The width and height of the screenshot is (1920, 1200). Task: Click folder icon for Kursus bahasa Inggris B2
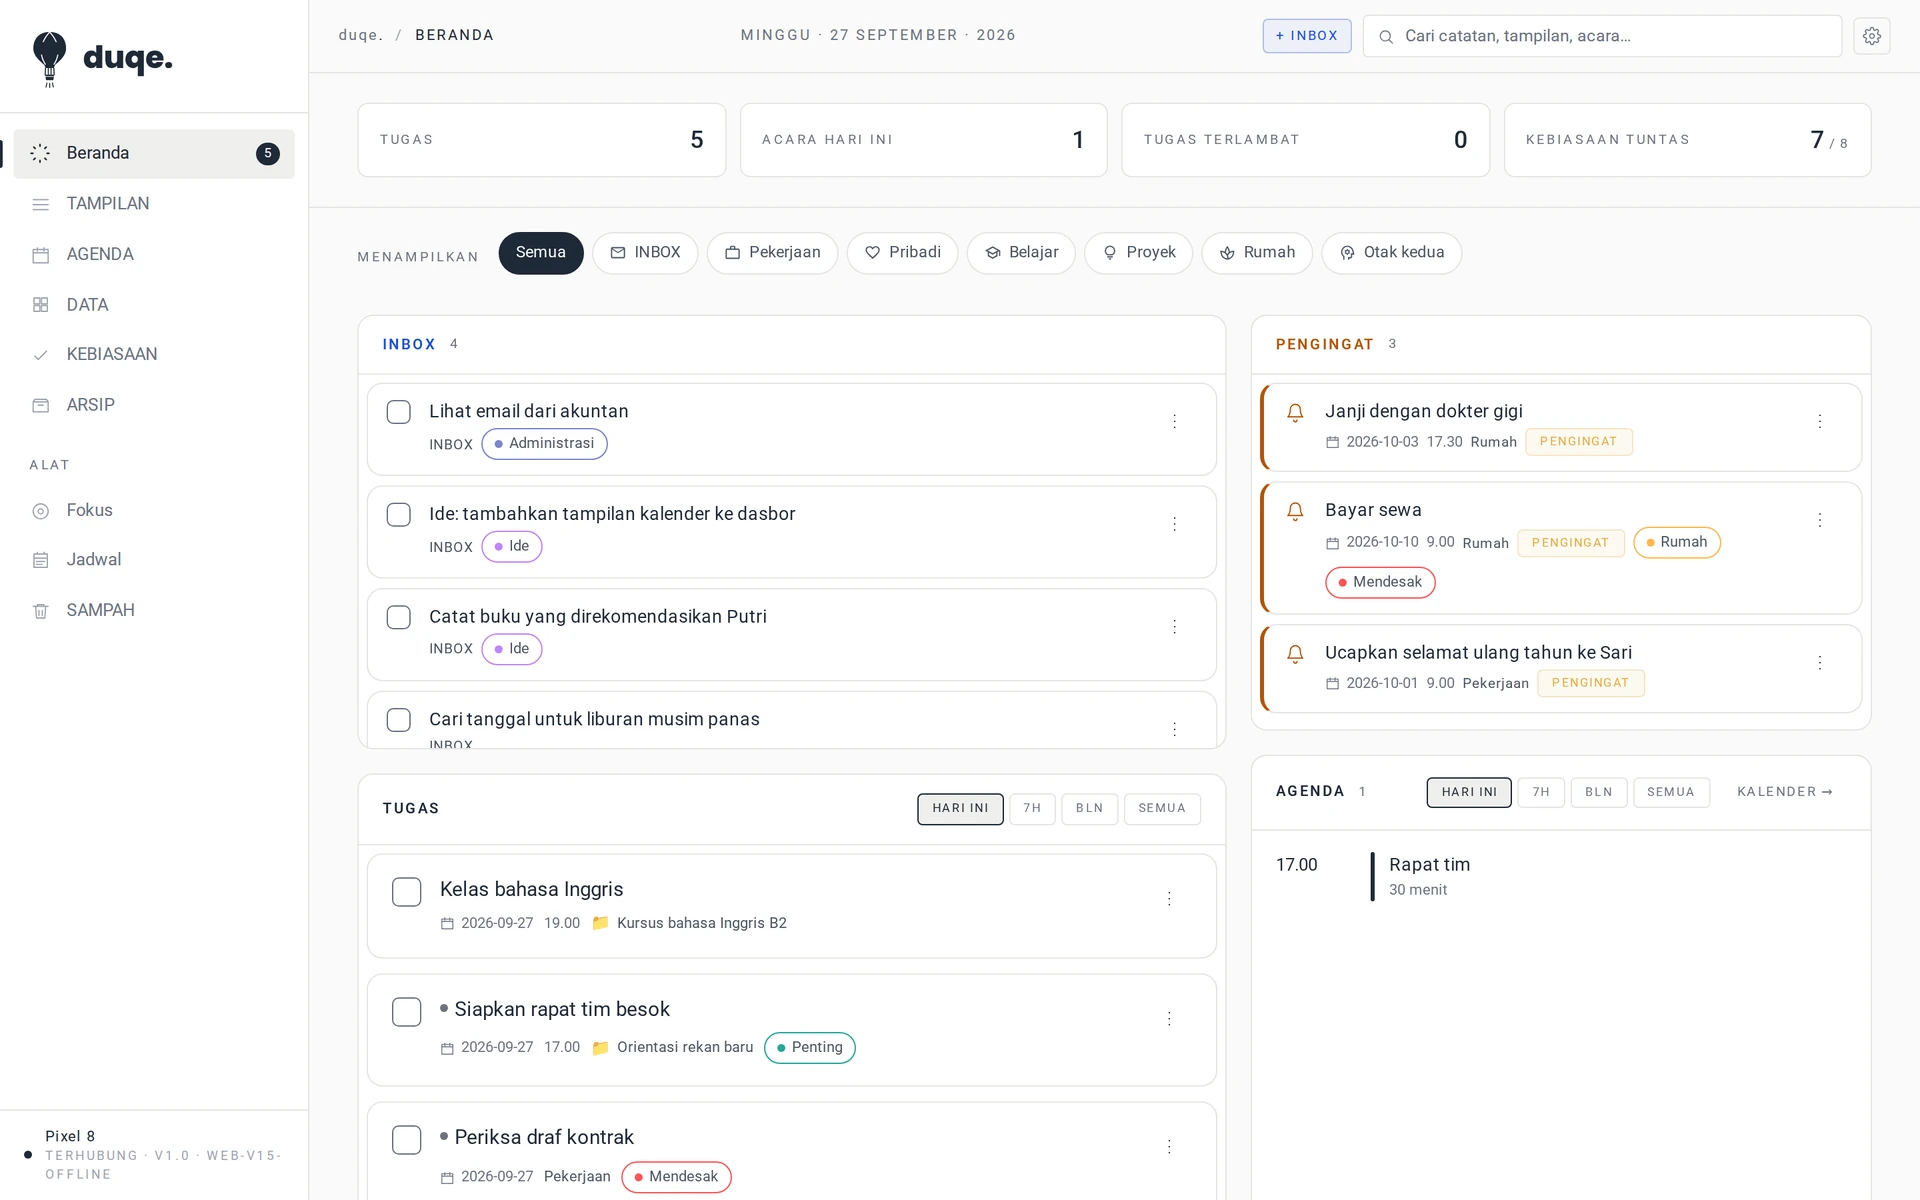tap(600, 923)
